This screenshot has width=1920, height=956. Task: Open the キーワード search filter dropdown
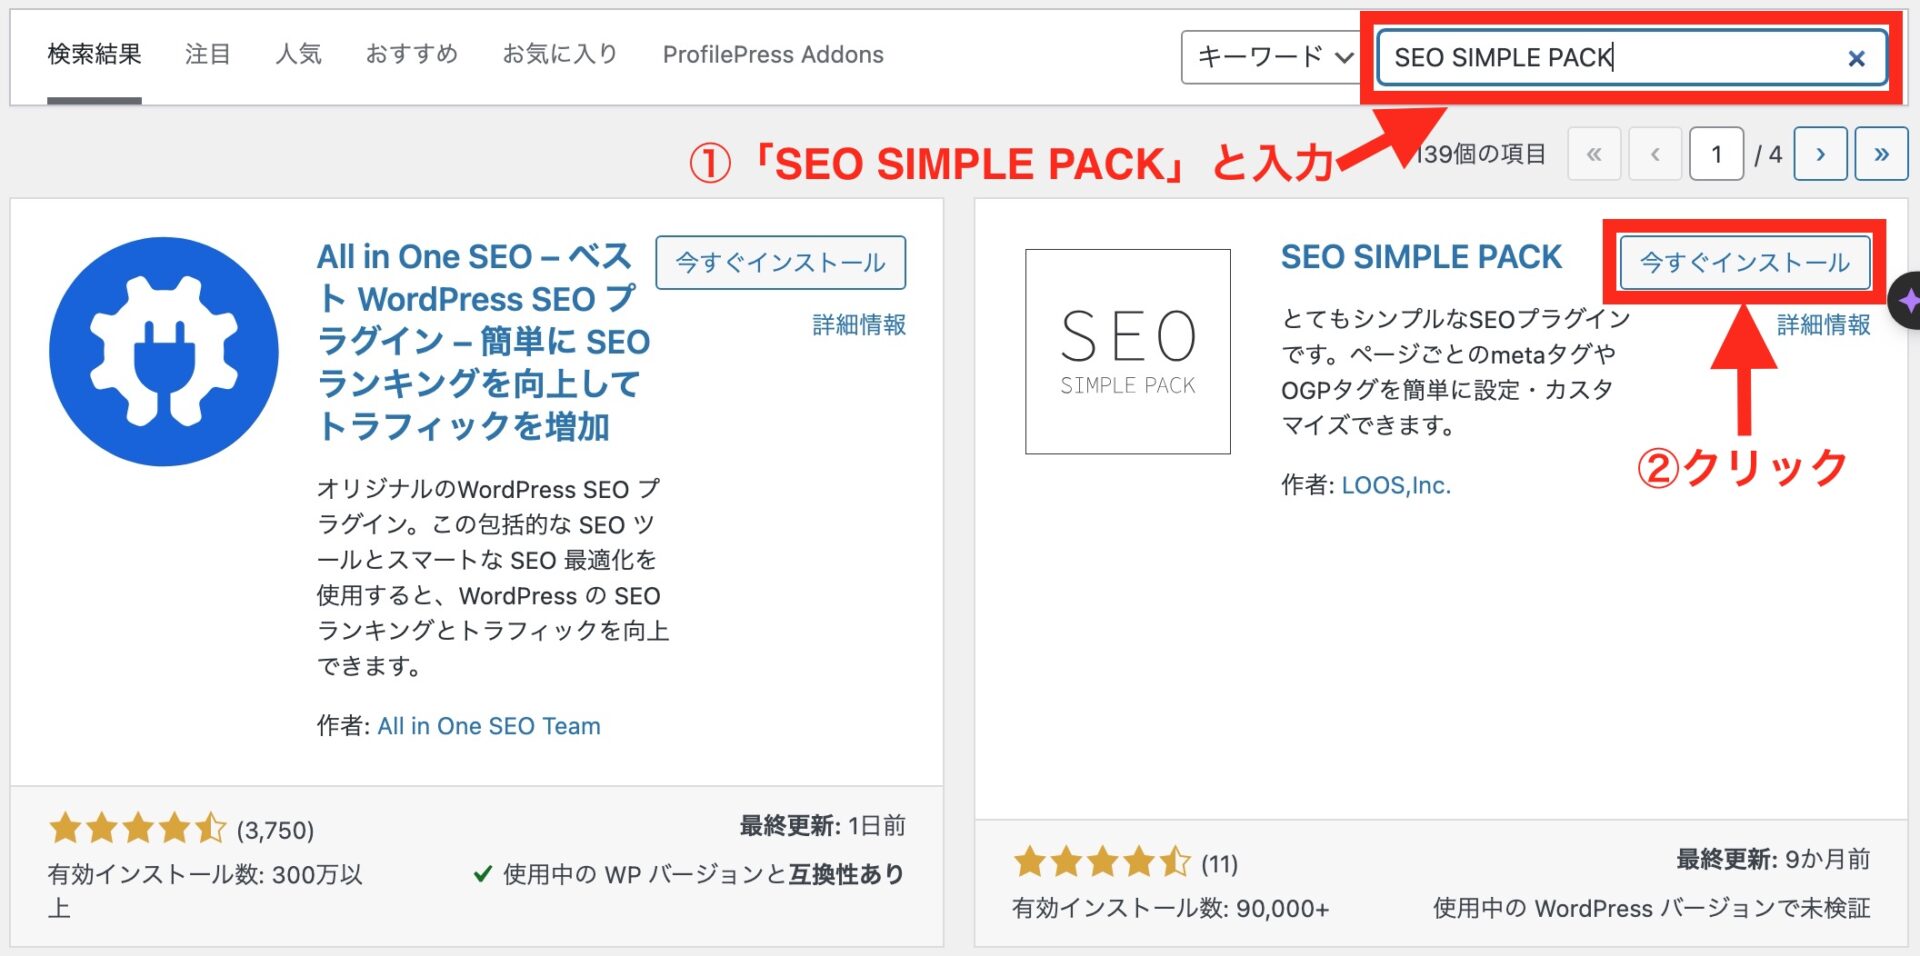[x=1271, y=57]
